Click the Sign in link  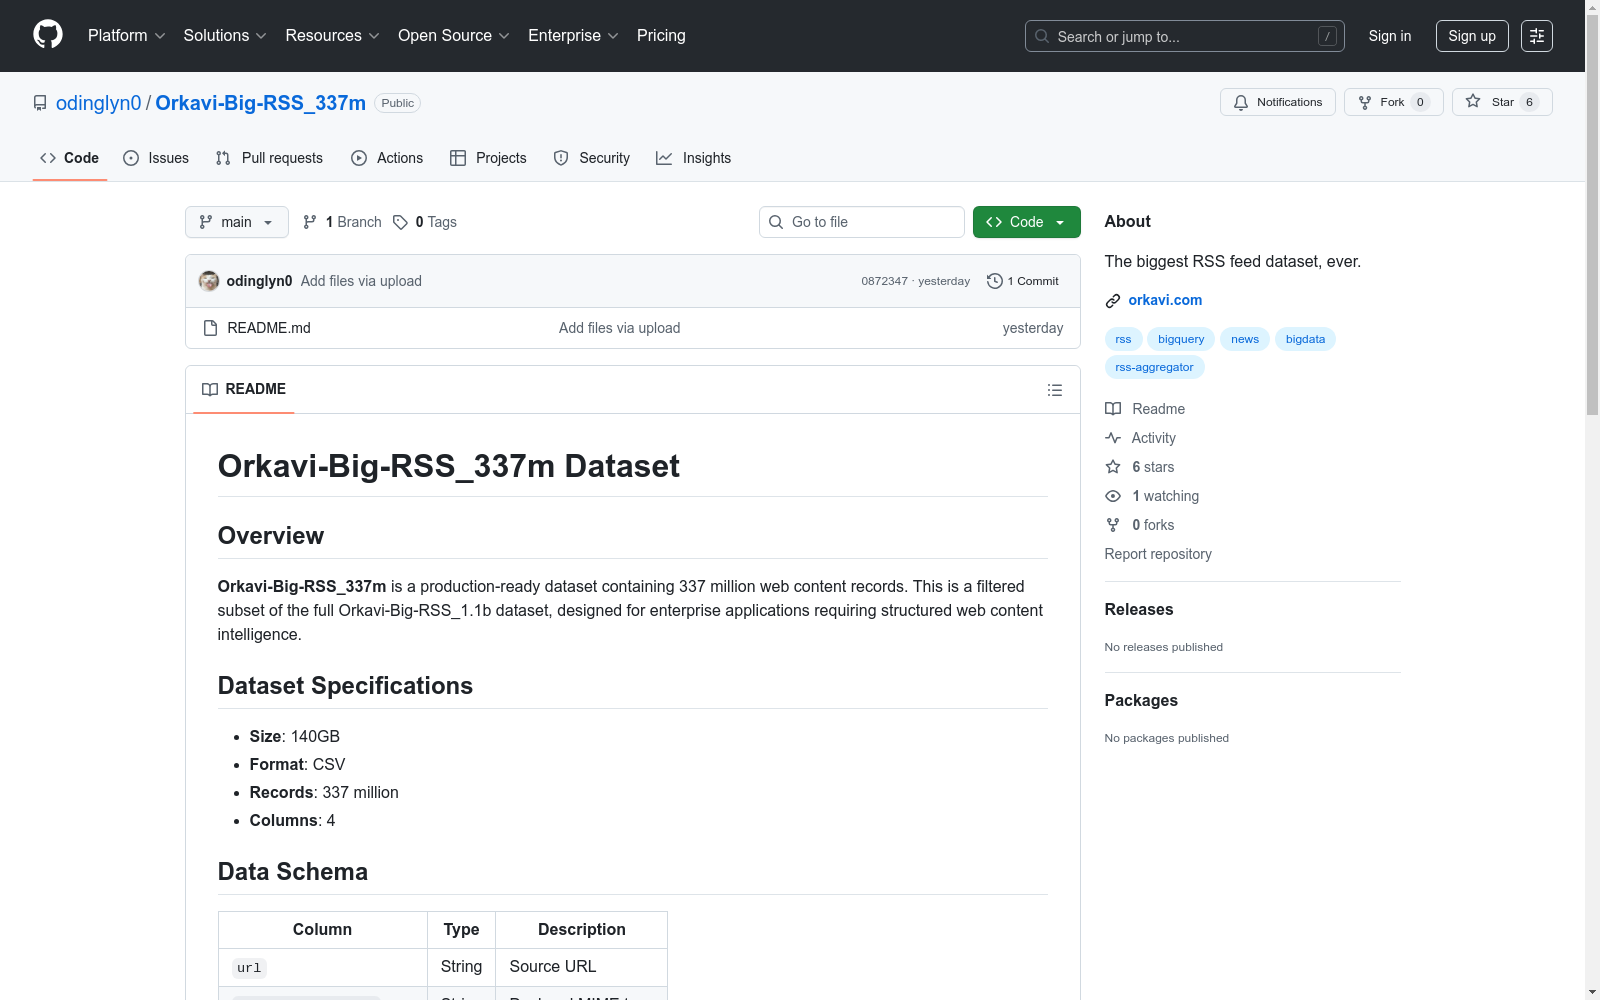(x=1390, y=36)
